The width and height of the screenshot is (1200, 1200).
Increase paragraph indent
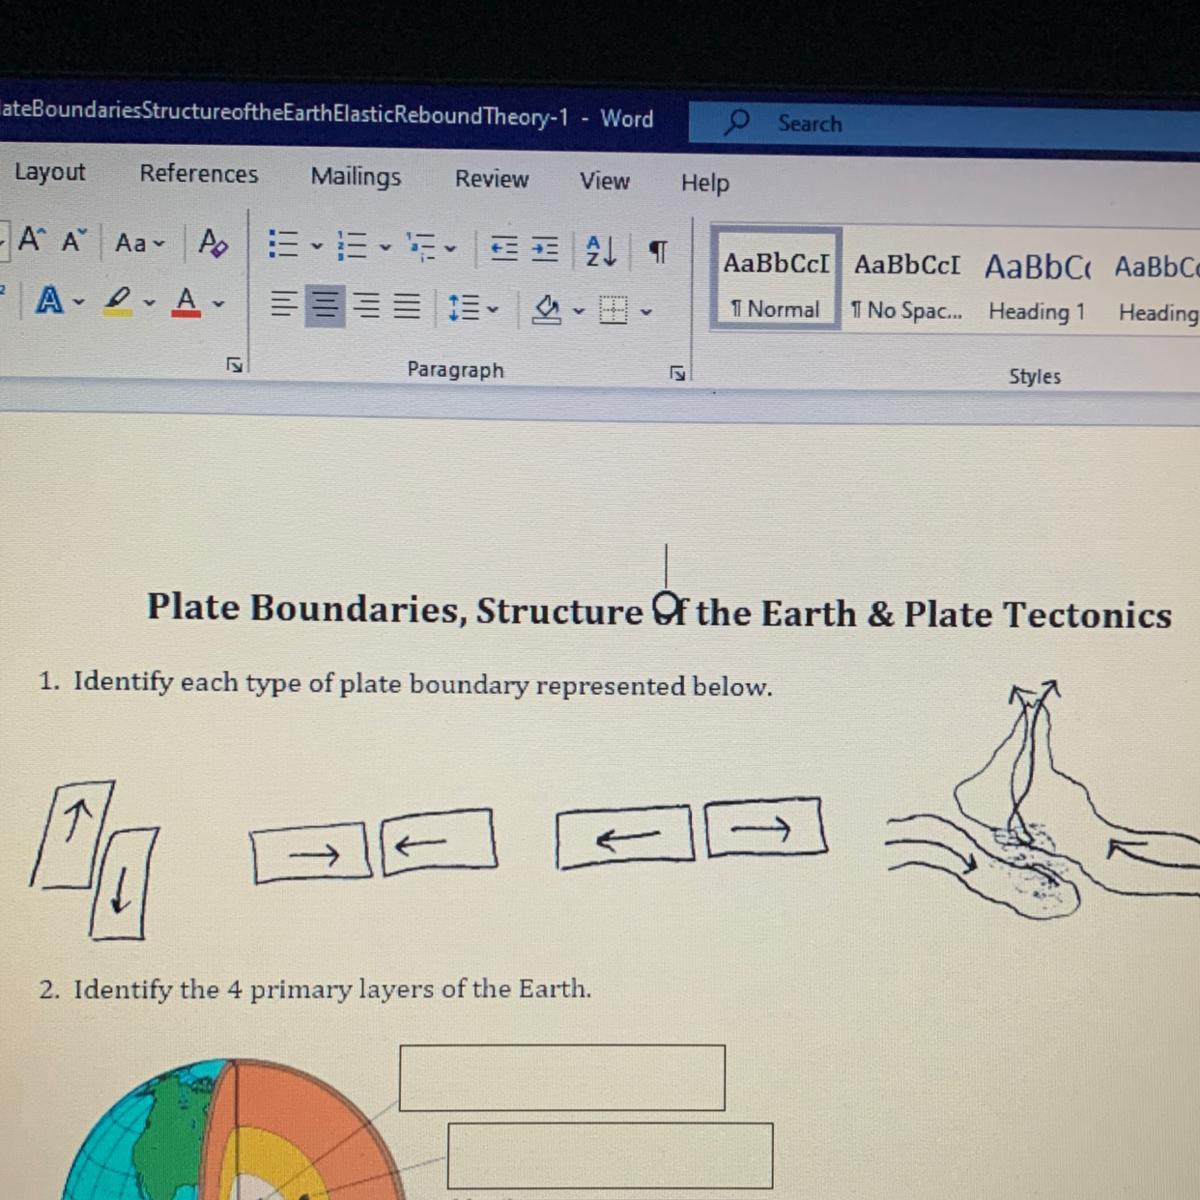click(544, 249)
